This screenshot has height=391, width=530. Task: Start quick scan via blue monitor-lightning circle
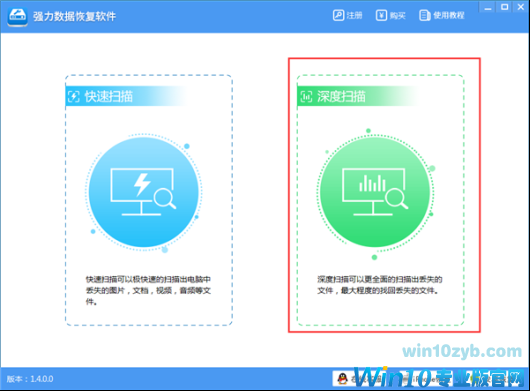144,192
